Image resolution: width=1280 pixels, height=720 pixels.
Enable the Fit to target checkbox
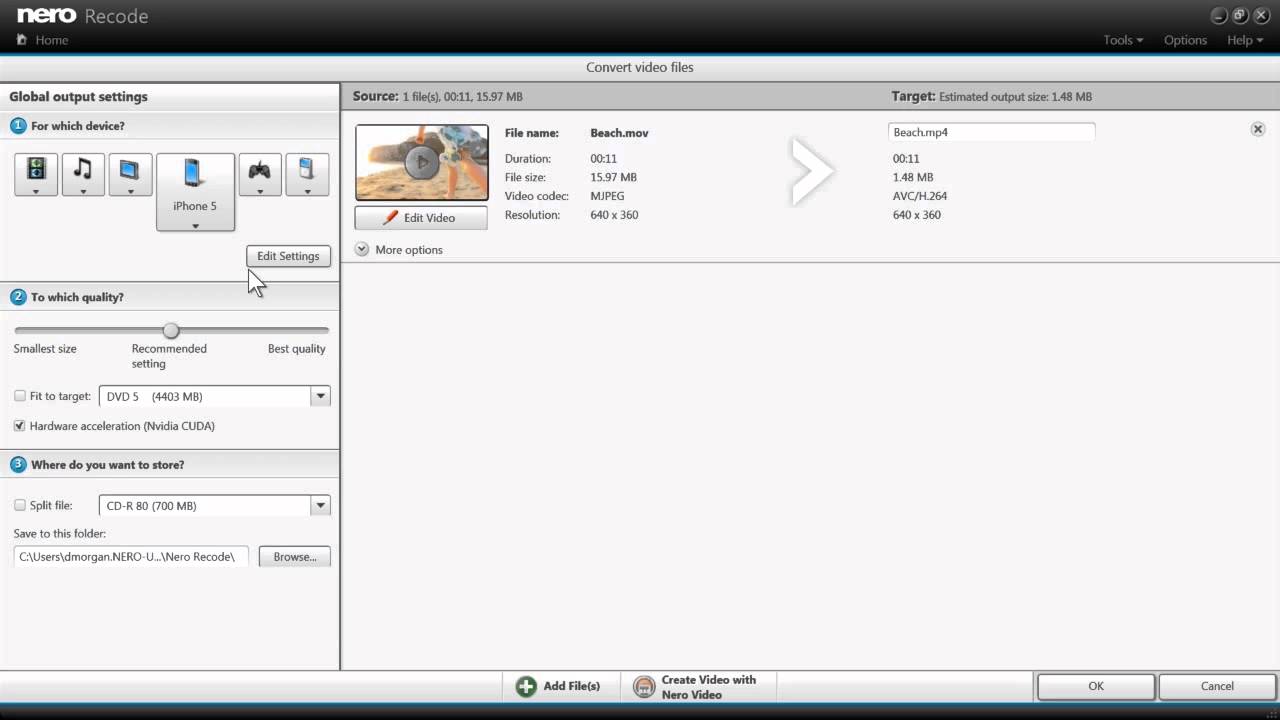(20, 396)
